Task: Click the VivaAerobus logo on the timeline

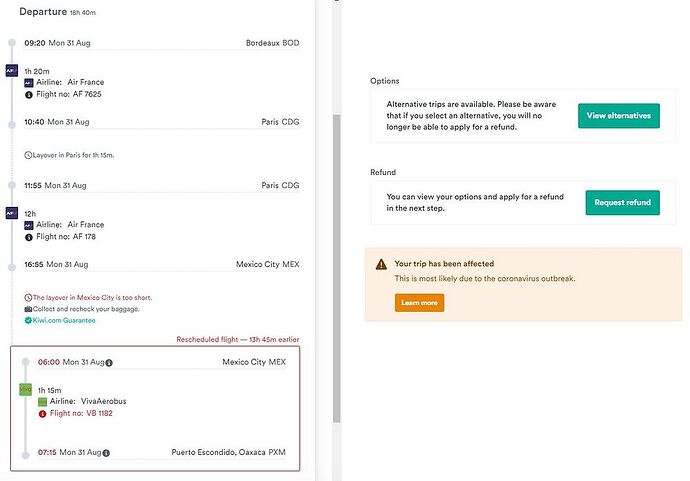Action: [26, 389]
